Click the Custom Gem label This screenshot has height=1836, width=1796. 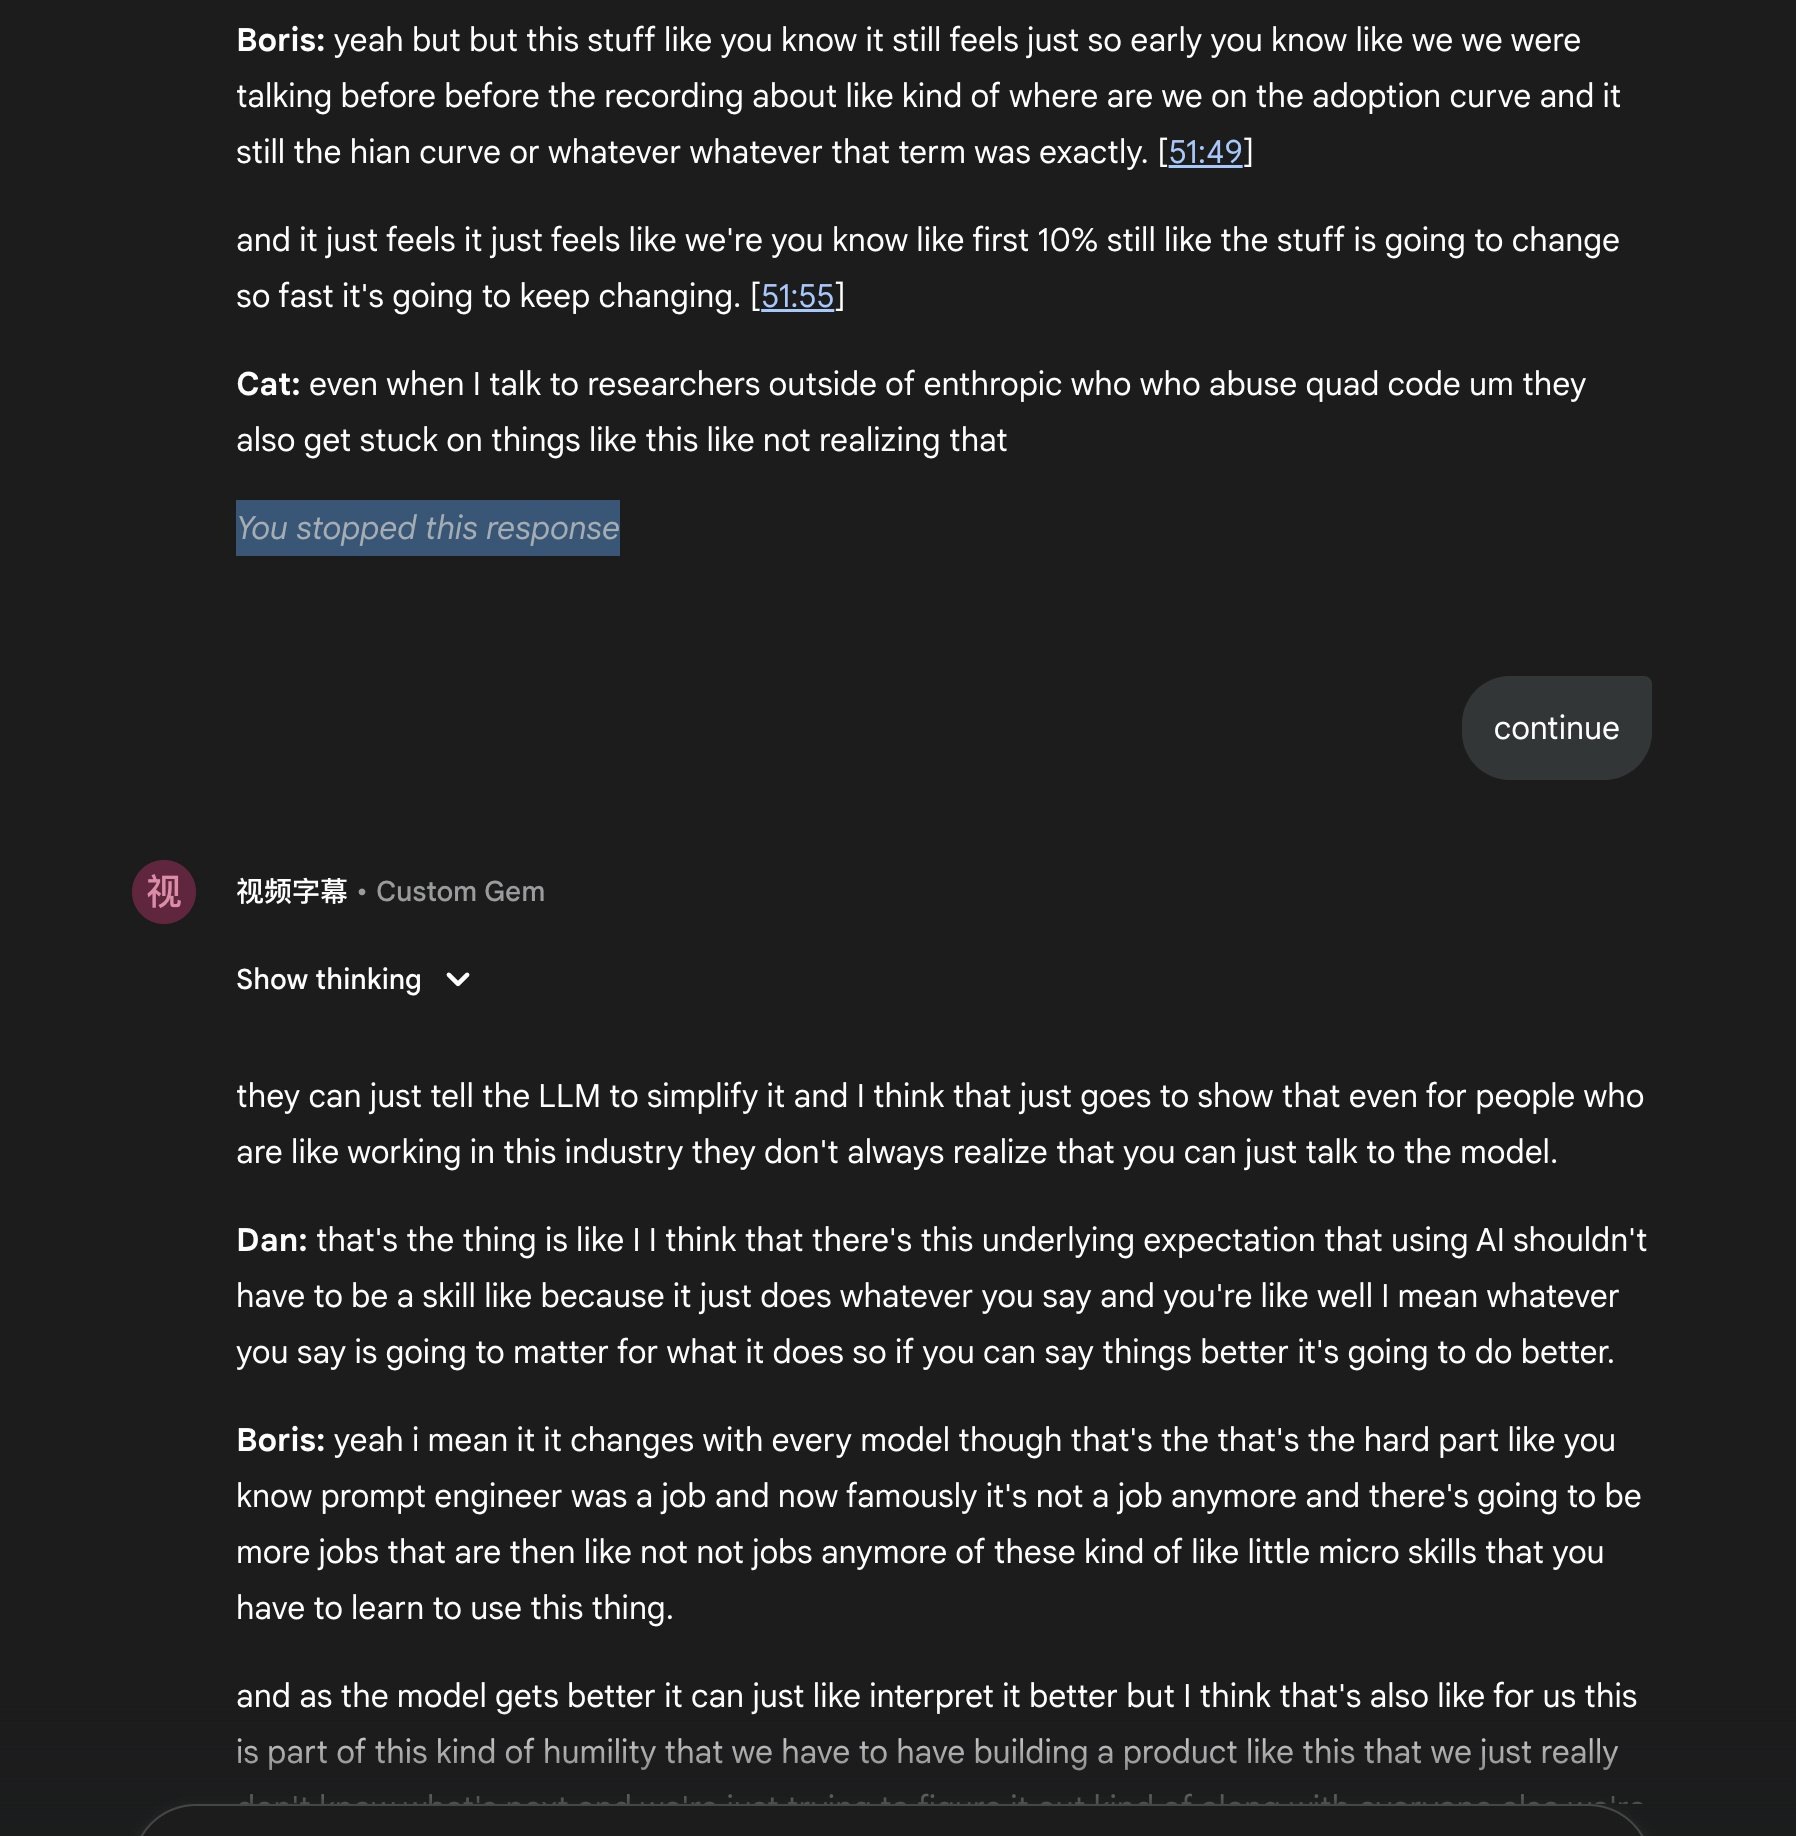(460, 891)
